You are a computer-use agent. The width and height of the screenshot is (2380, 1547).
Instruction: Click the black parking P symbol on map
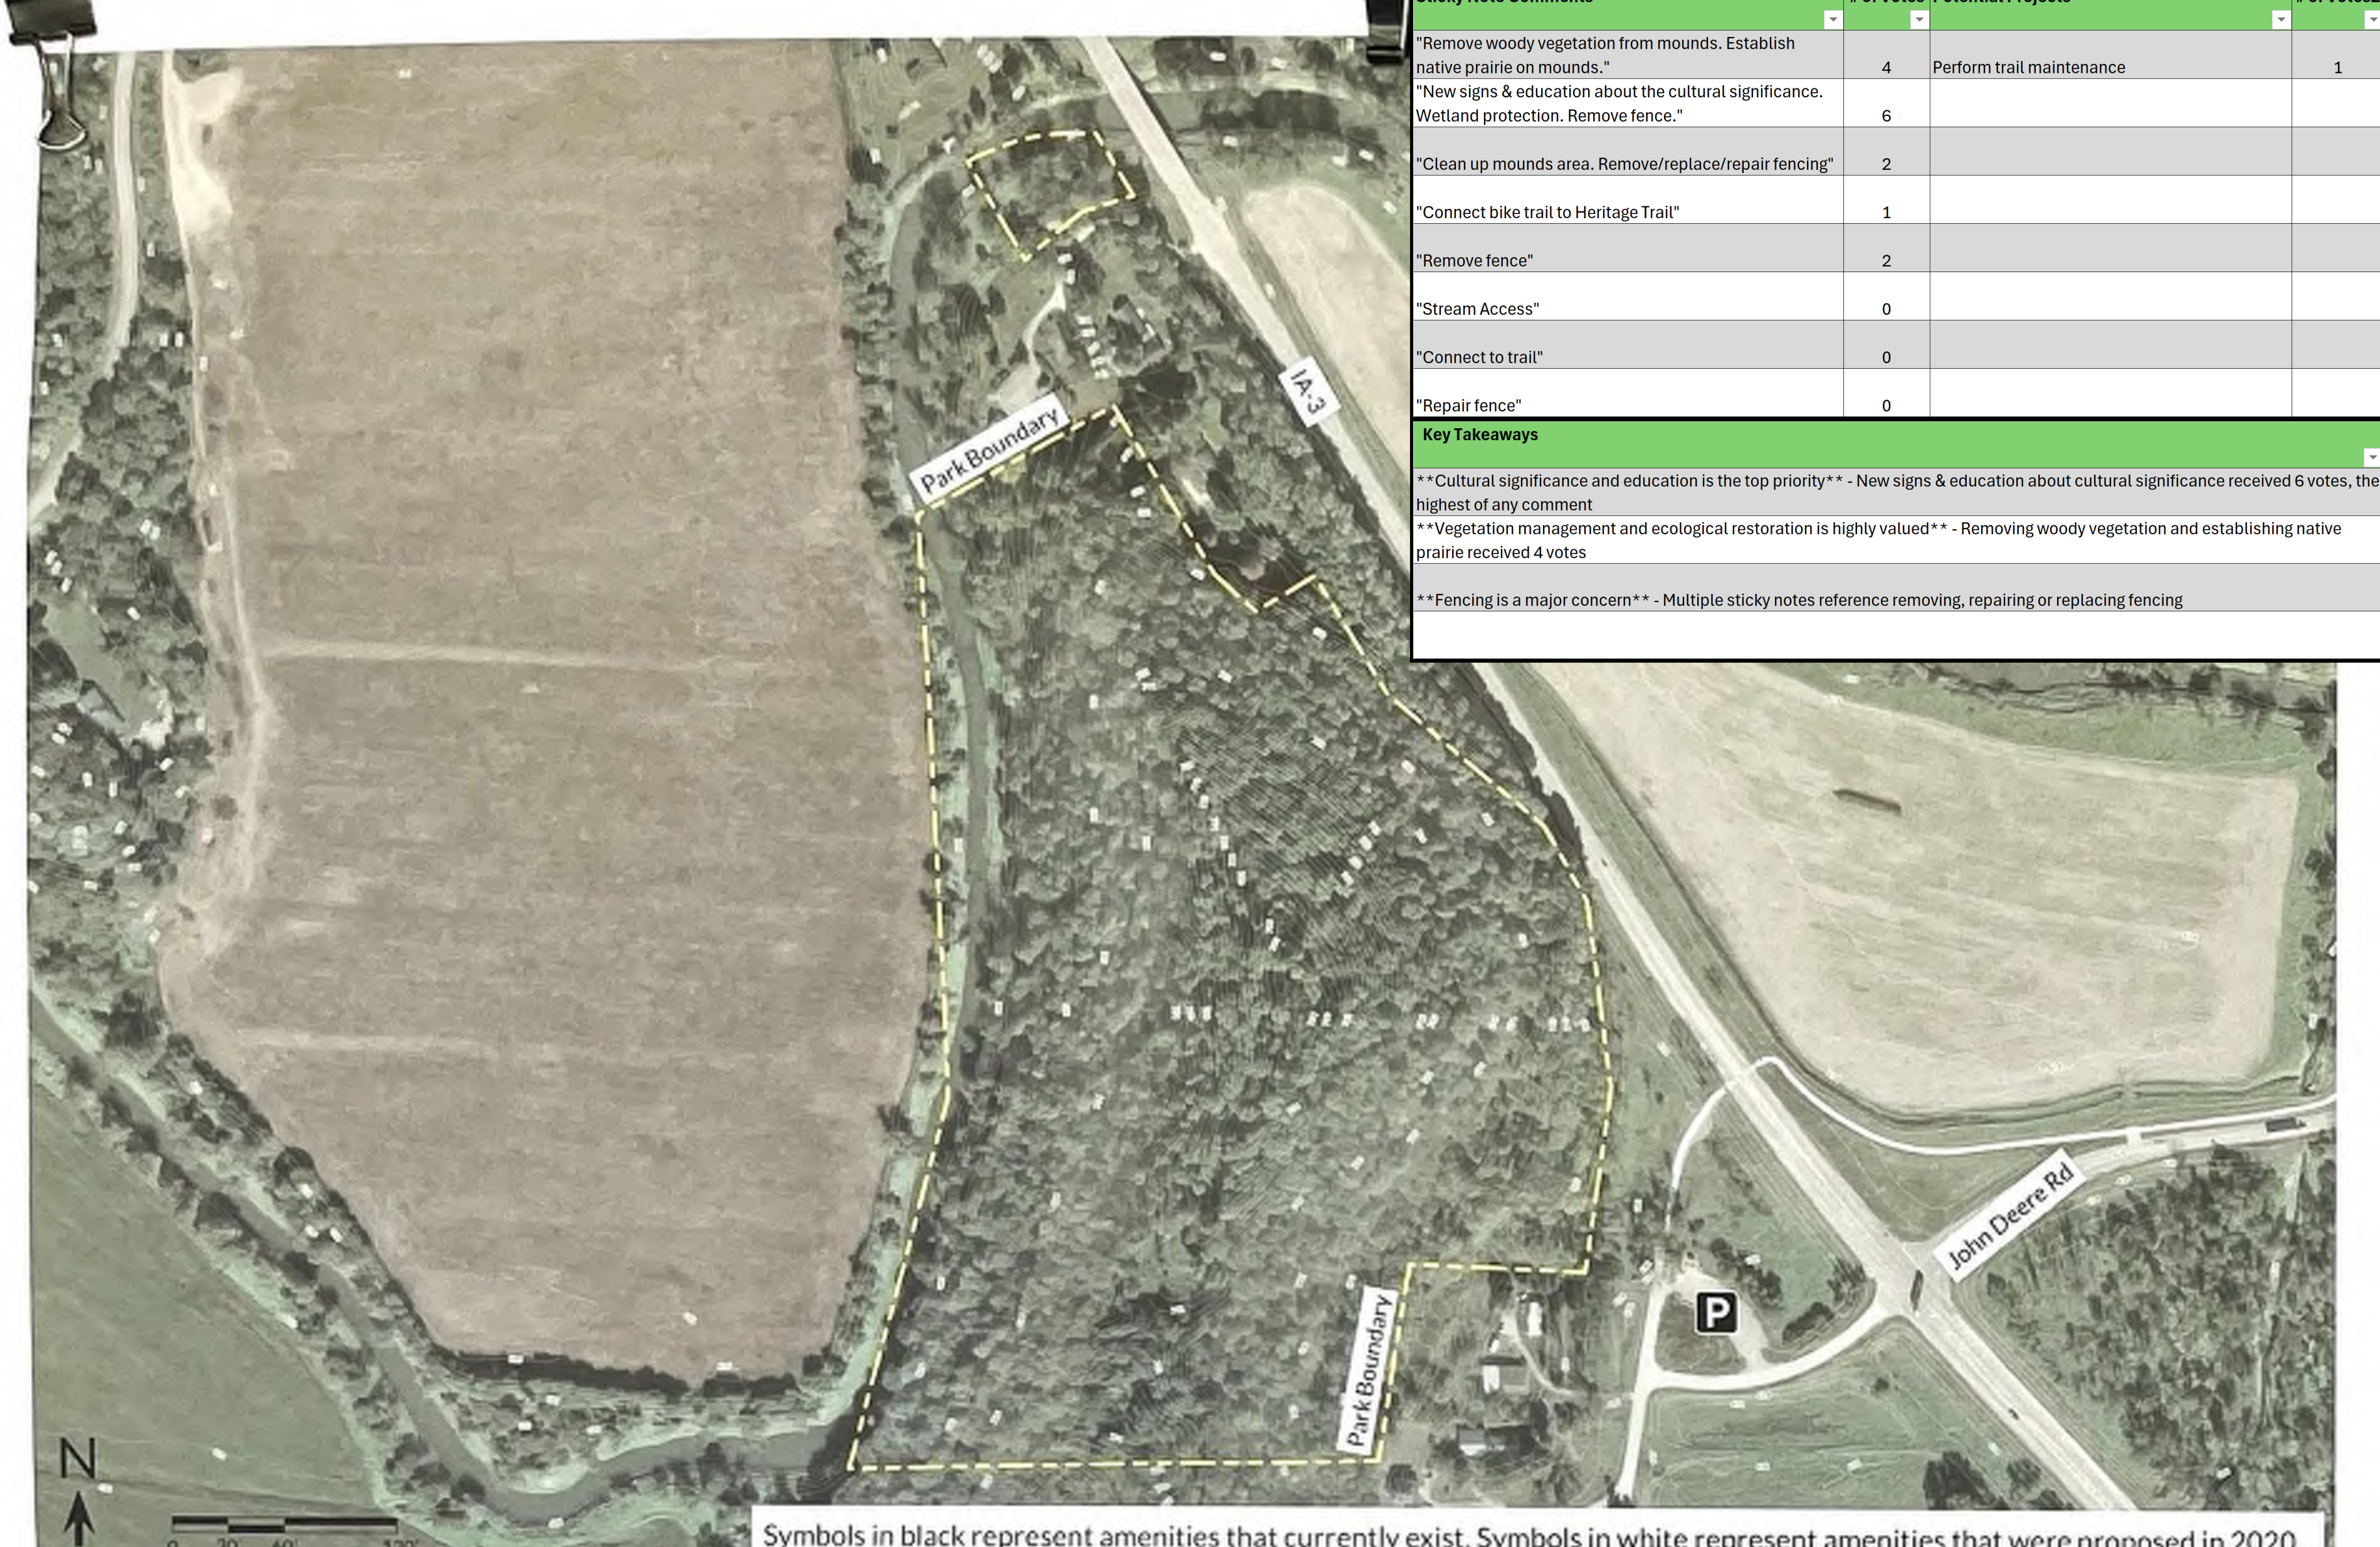click(x=1716, y=1312)
